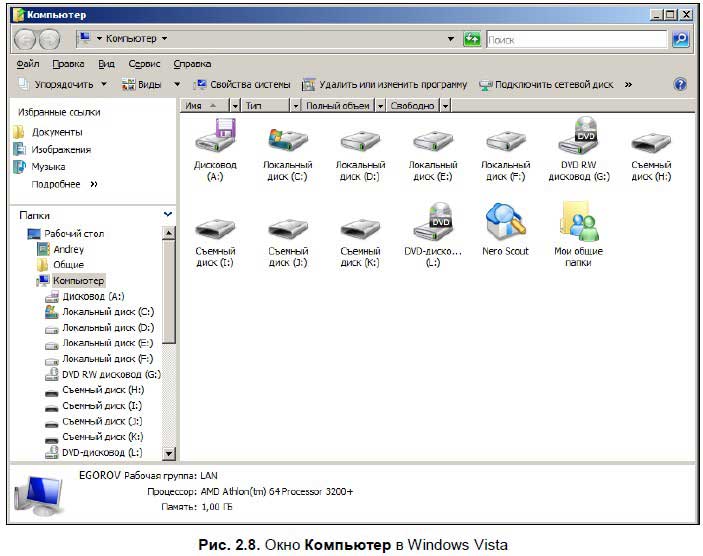This screenshot has width=703, height=556.
Task: Open the 'Упорядочить' toolbar dropdown
Action: (63, 84)
